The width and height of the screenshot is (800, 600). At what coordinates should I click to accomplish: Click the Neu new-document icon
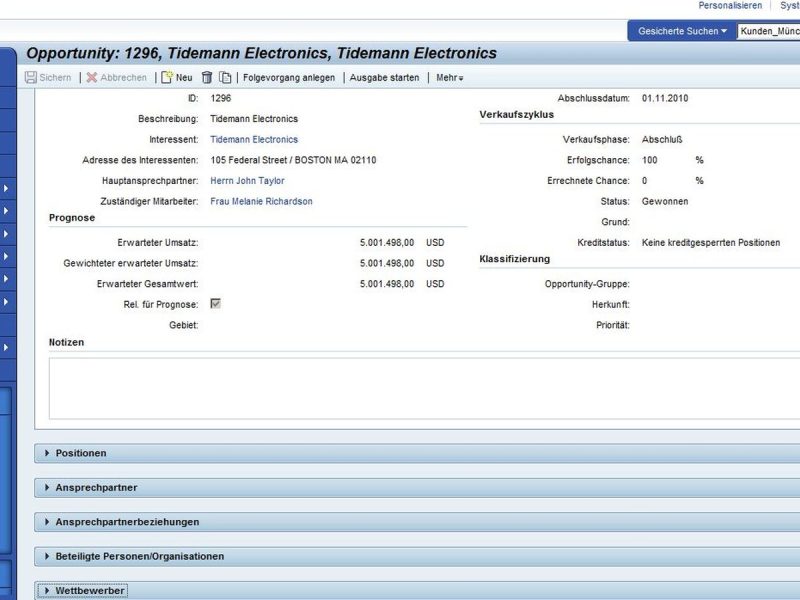[x=167, y=78]
